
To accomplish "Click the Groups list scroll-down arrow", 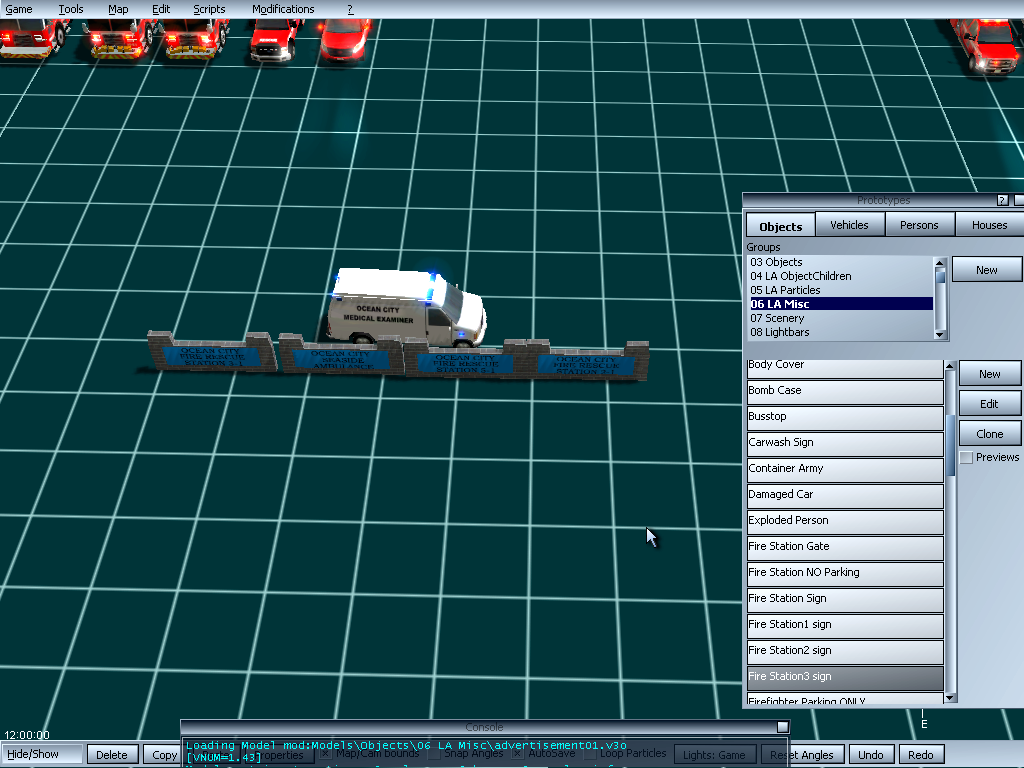I will [940, 334].
